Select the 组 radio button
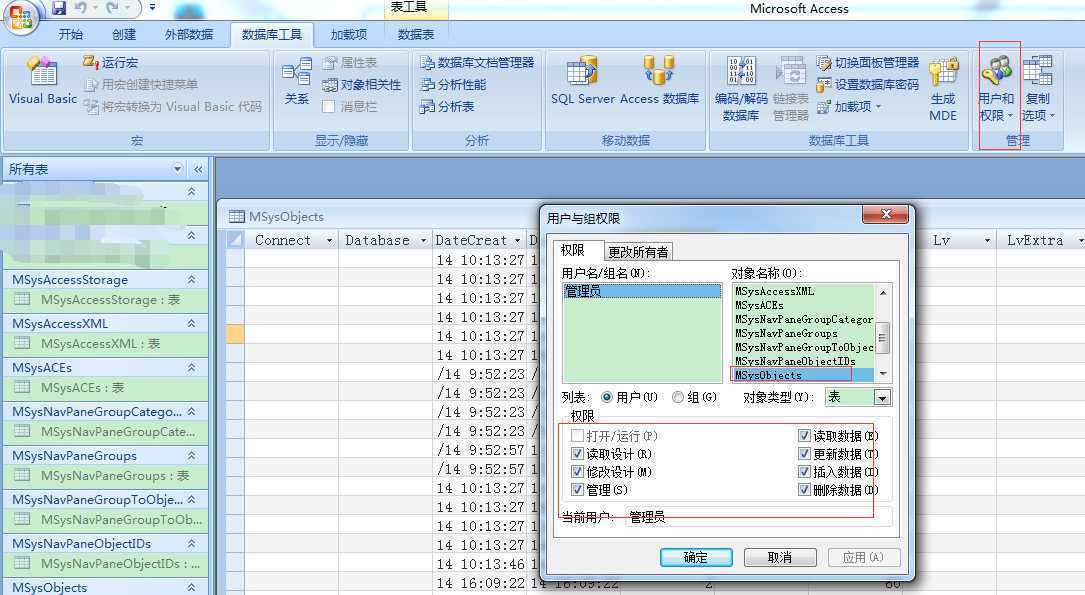This screenshot has width=1085, height=595. 678,397
